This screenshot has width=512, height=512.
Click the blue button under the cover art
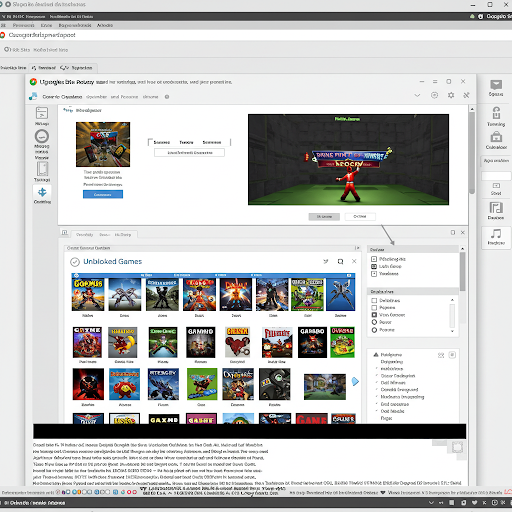tap(103, 194)
